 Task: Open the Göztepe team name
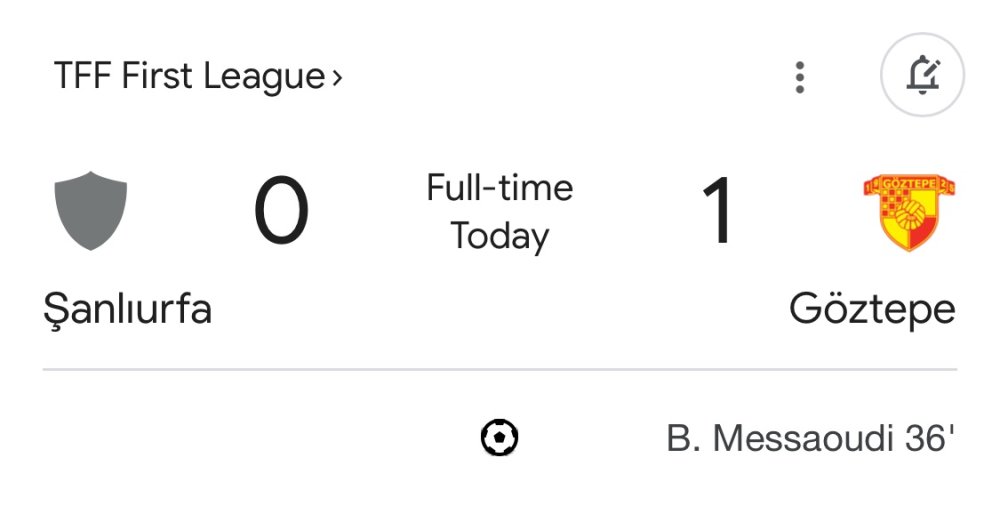[872, 309]
